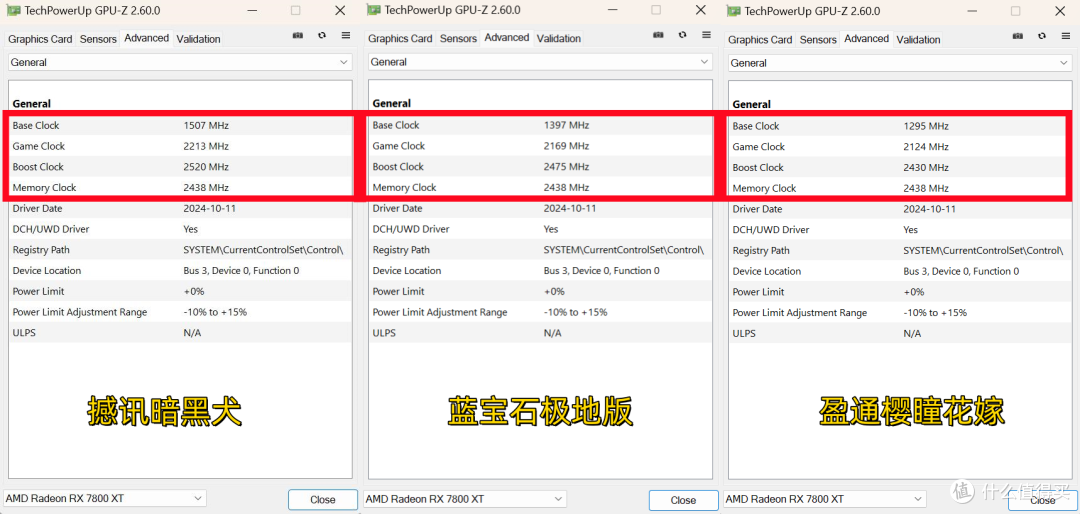Viewport: 1080px width, 514px height.
Task: Click Device Location row in right window
Action: pos(900,271)
